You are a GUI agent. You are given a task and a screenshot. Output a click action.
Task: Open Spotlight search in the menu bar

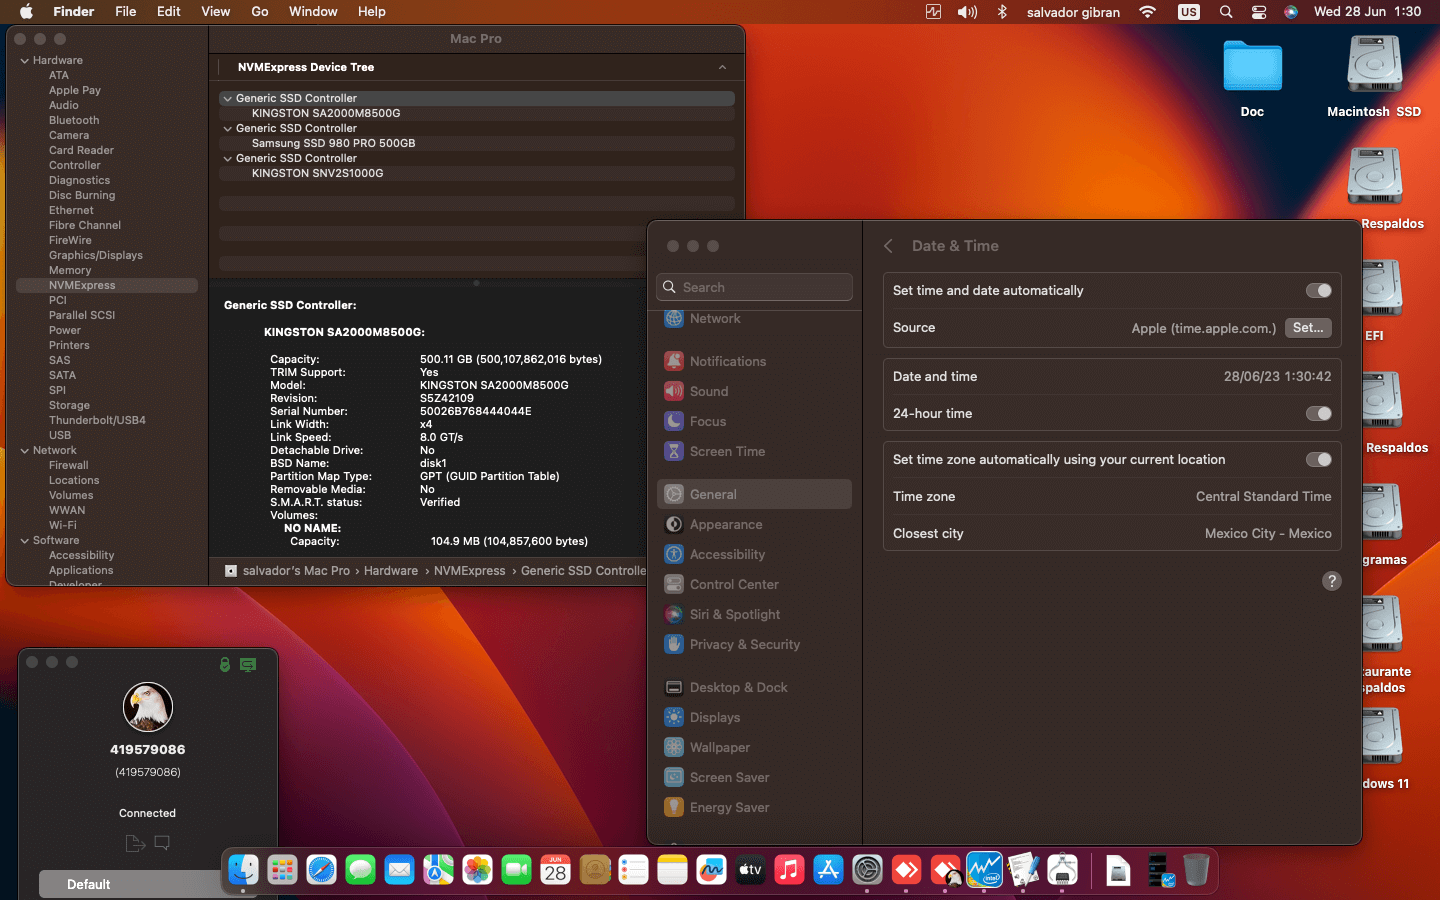[x=1226, y=12]
